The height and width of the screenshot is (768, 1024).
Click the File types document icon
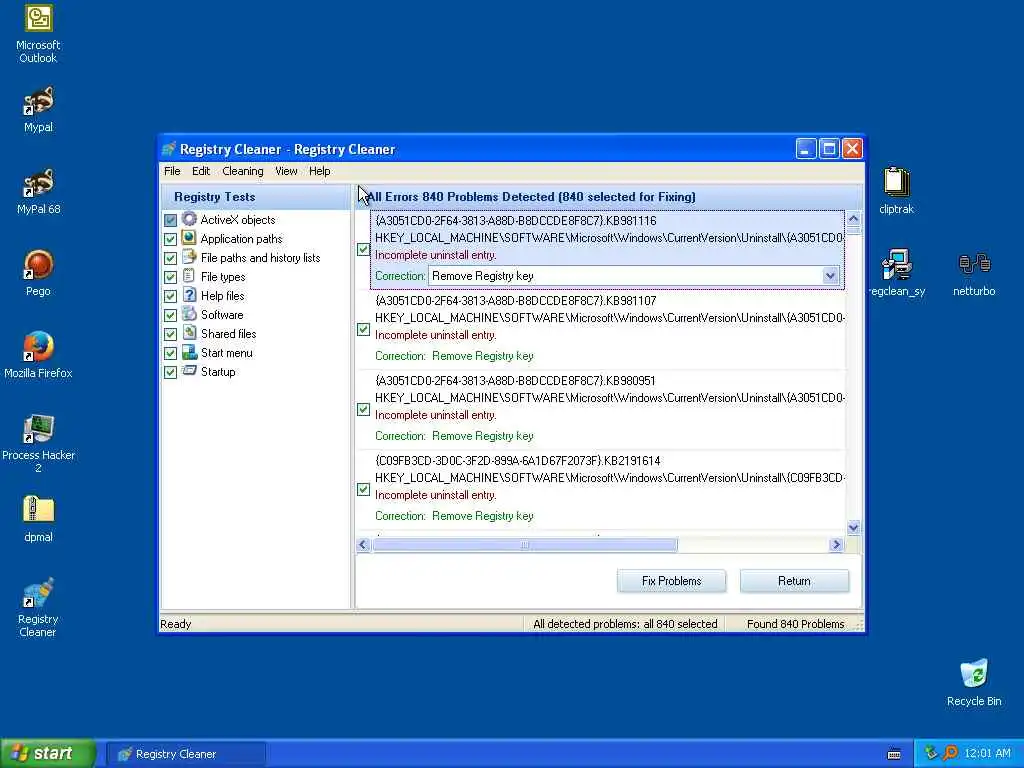pos(189,276)
